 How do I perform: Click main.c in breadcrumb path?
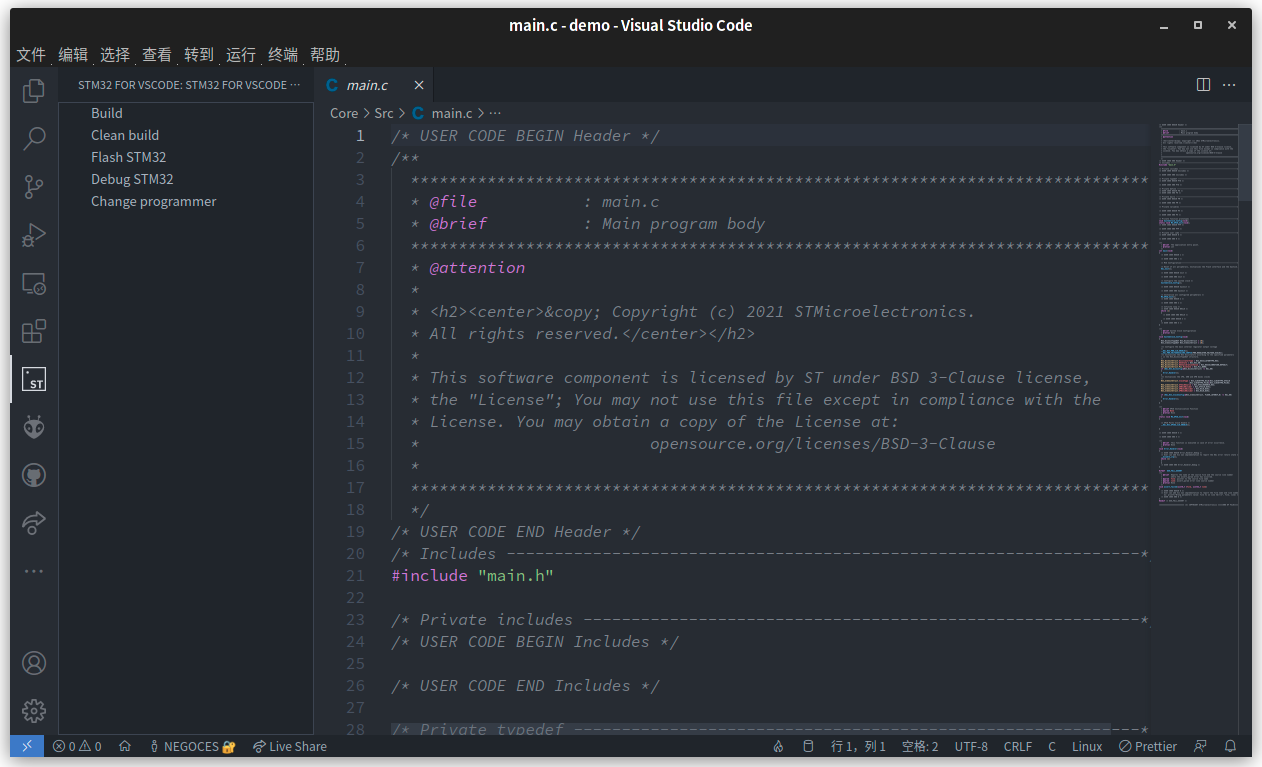452,113
